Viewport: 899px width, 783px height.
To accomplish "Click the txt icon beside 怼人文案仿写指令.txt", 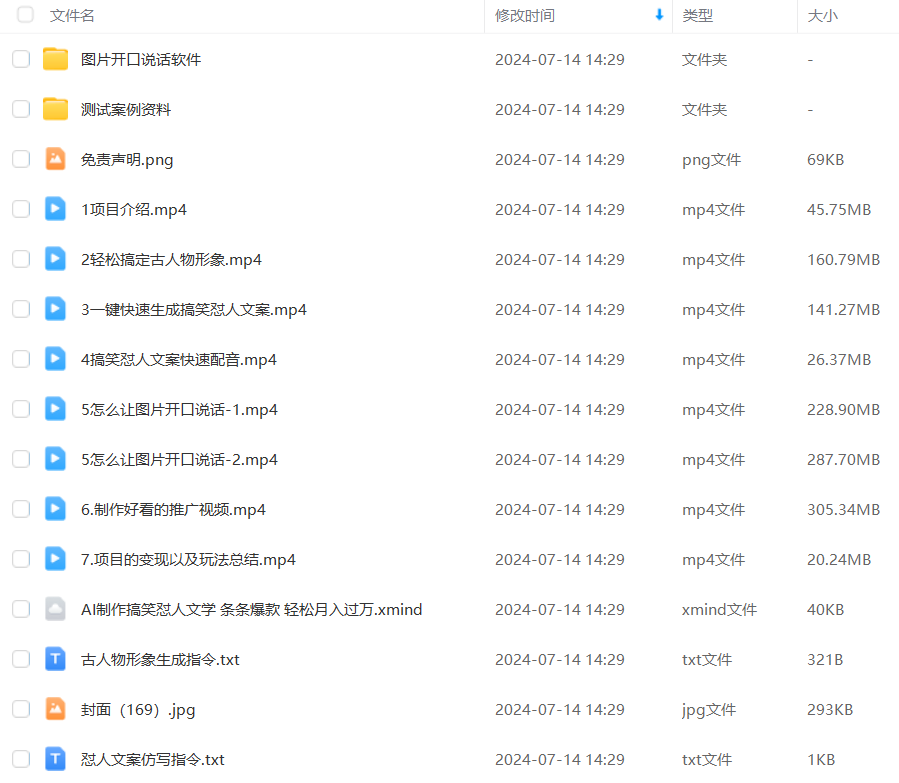I will [55, 758].
